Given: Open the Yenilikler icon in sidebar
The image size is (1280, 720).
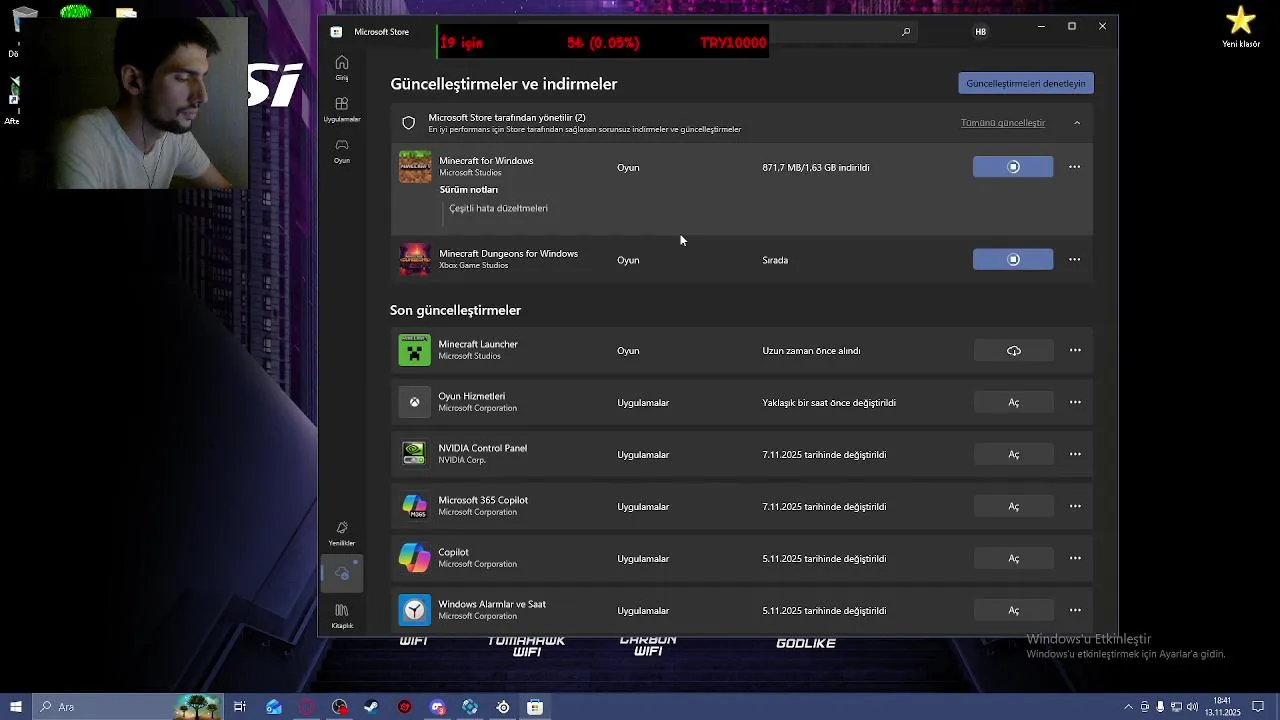Looking at the screenshot, I should tap(342, 533).
